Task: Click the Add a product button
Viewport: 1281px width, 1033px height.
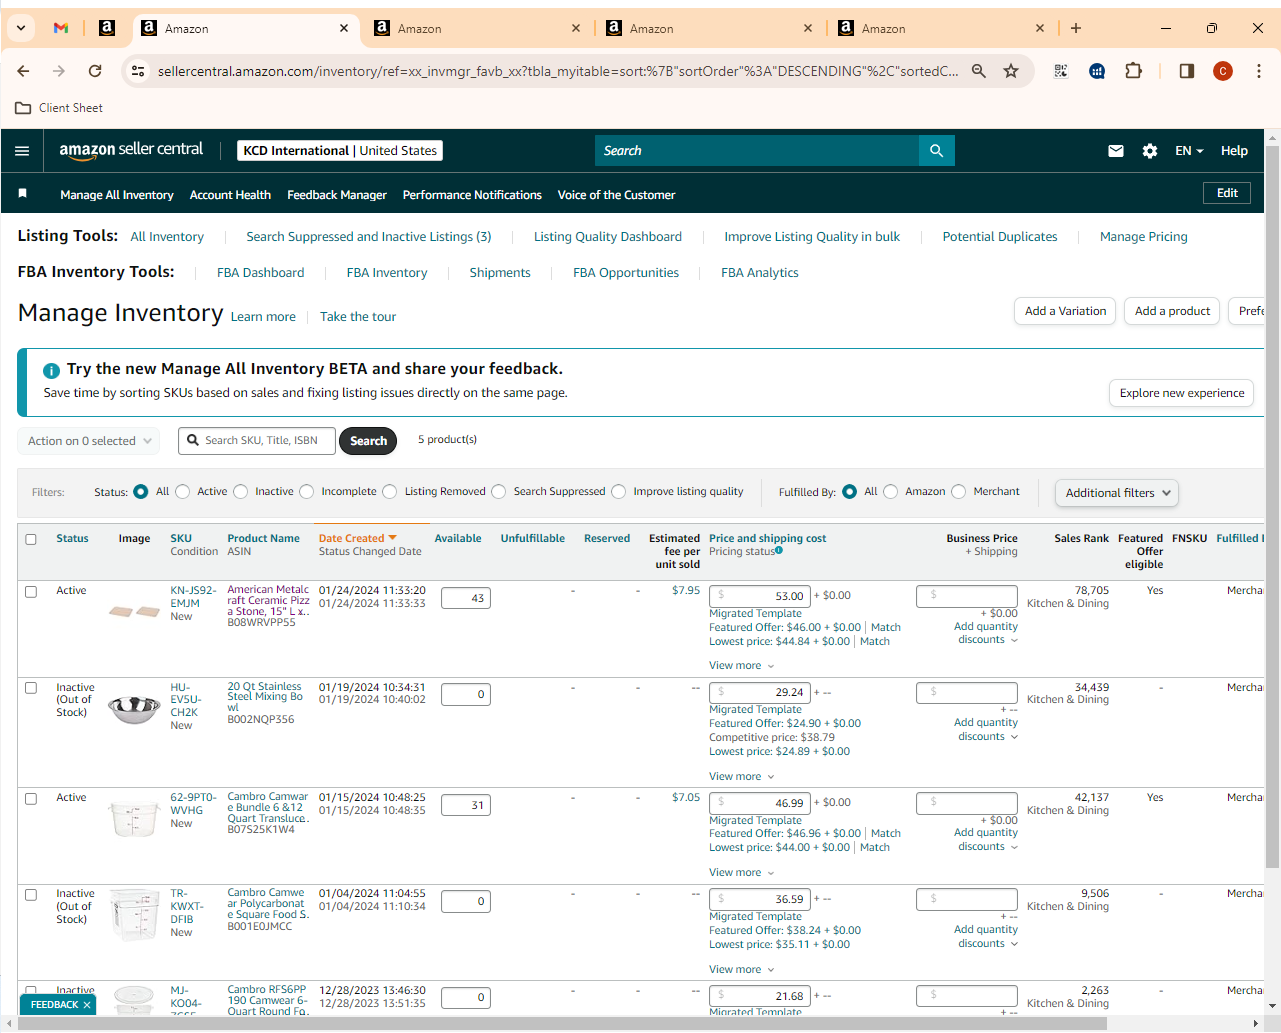Action: pyautogui.click(x=1172, y=311)
